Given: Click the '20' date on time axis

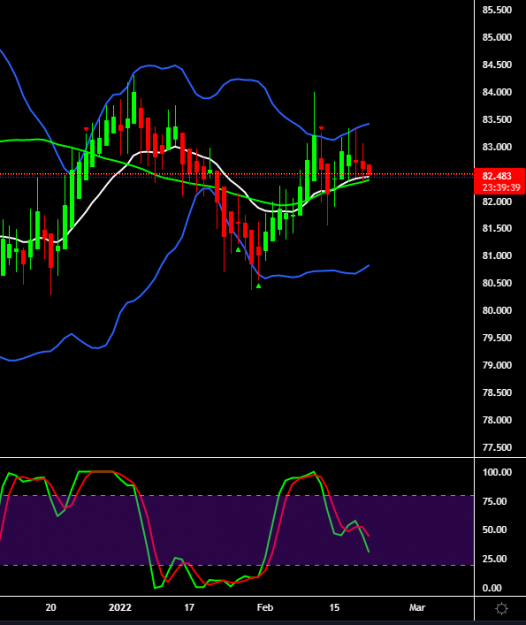Looking at the screenshot, I should click(x=51, y=607).
